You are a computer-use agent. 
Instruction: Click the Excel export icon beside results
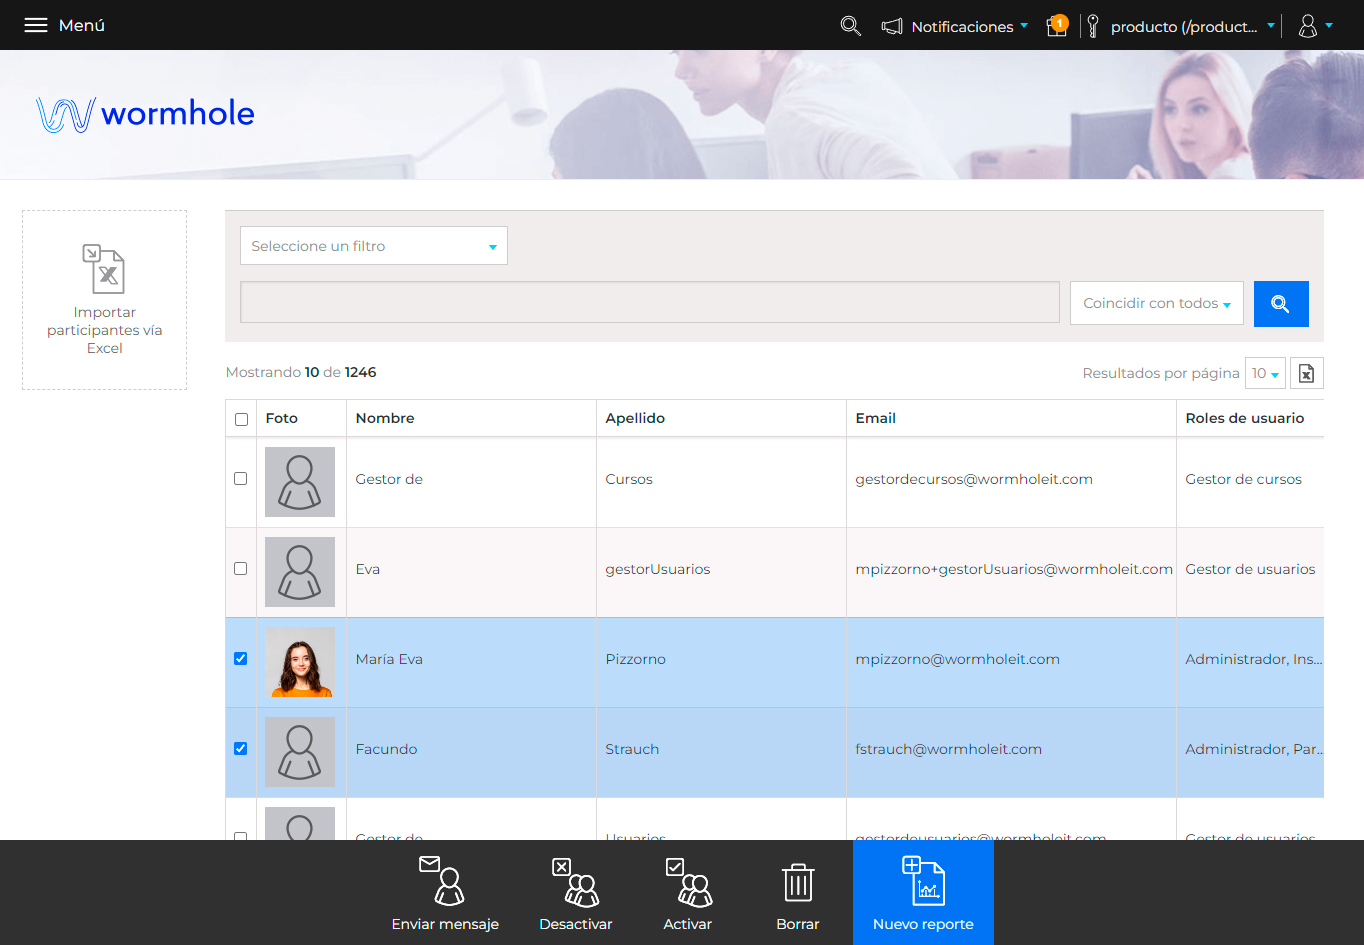1307,373
